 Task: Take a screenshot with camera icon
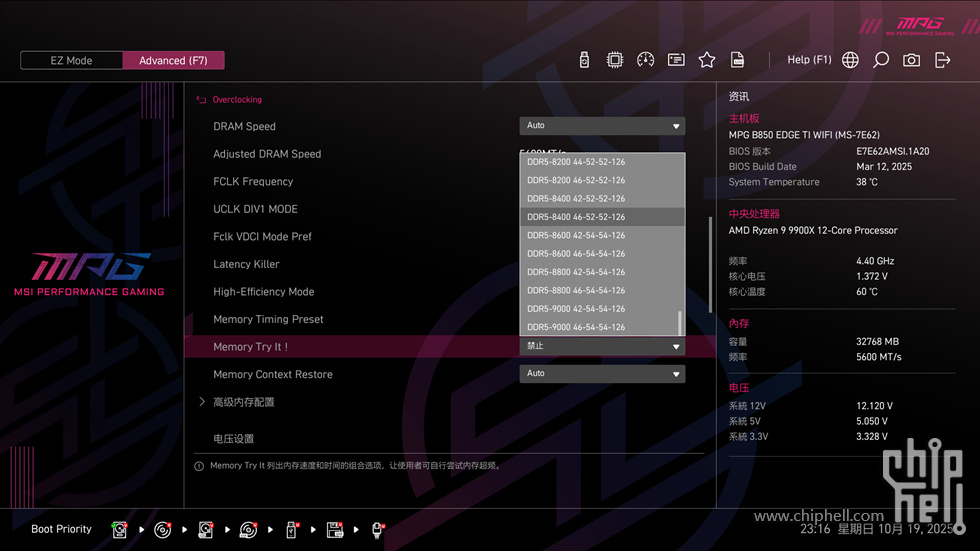(x=911, y=60)
